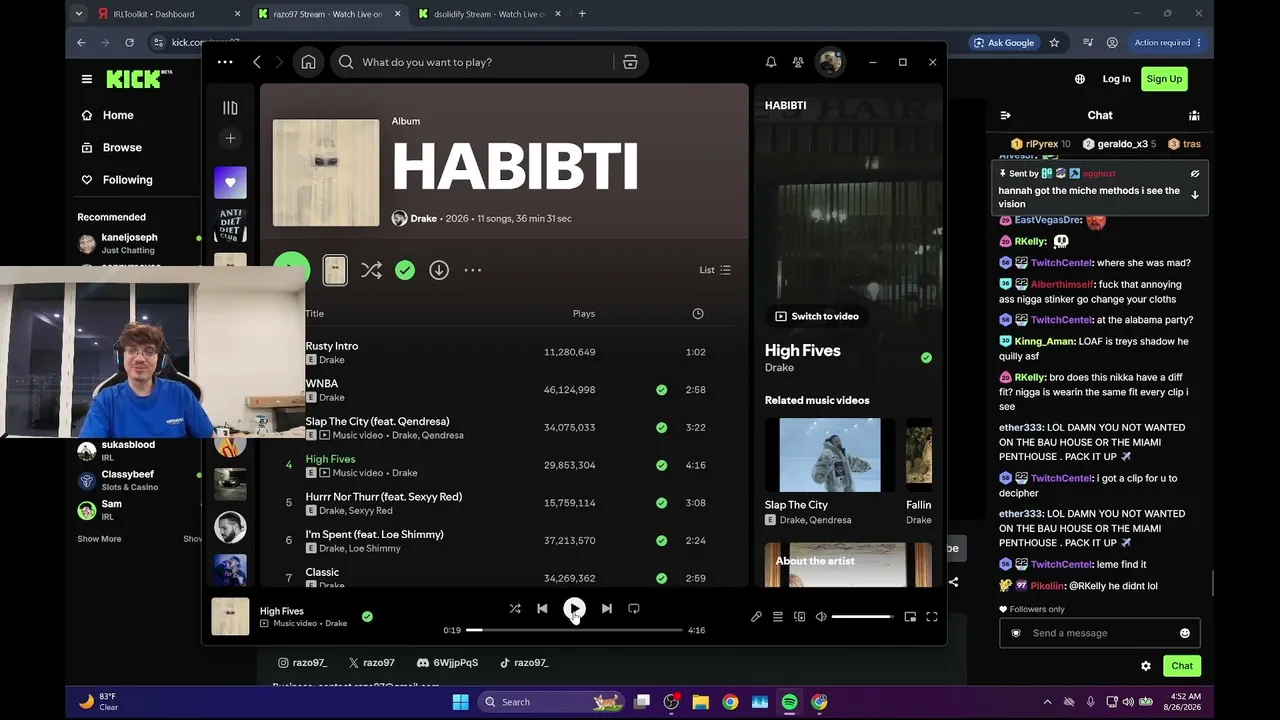Open Liked Songs in Spotify sidebar

(x=230, y=183)
